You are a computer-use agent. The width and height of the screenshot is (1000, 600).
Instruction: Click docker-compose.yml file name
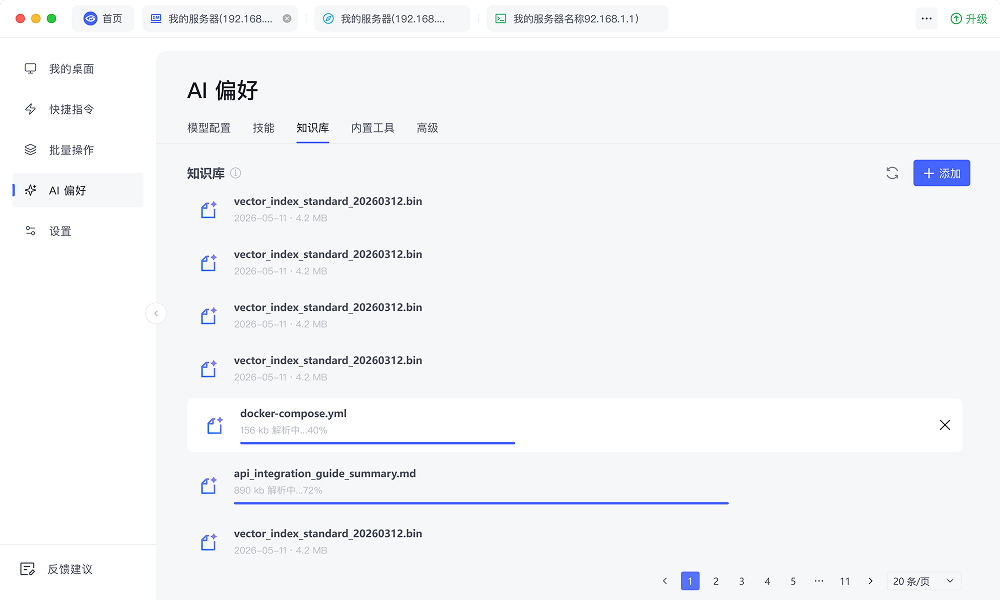point(293,413)
